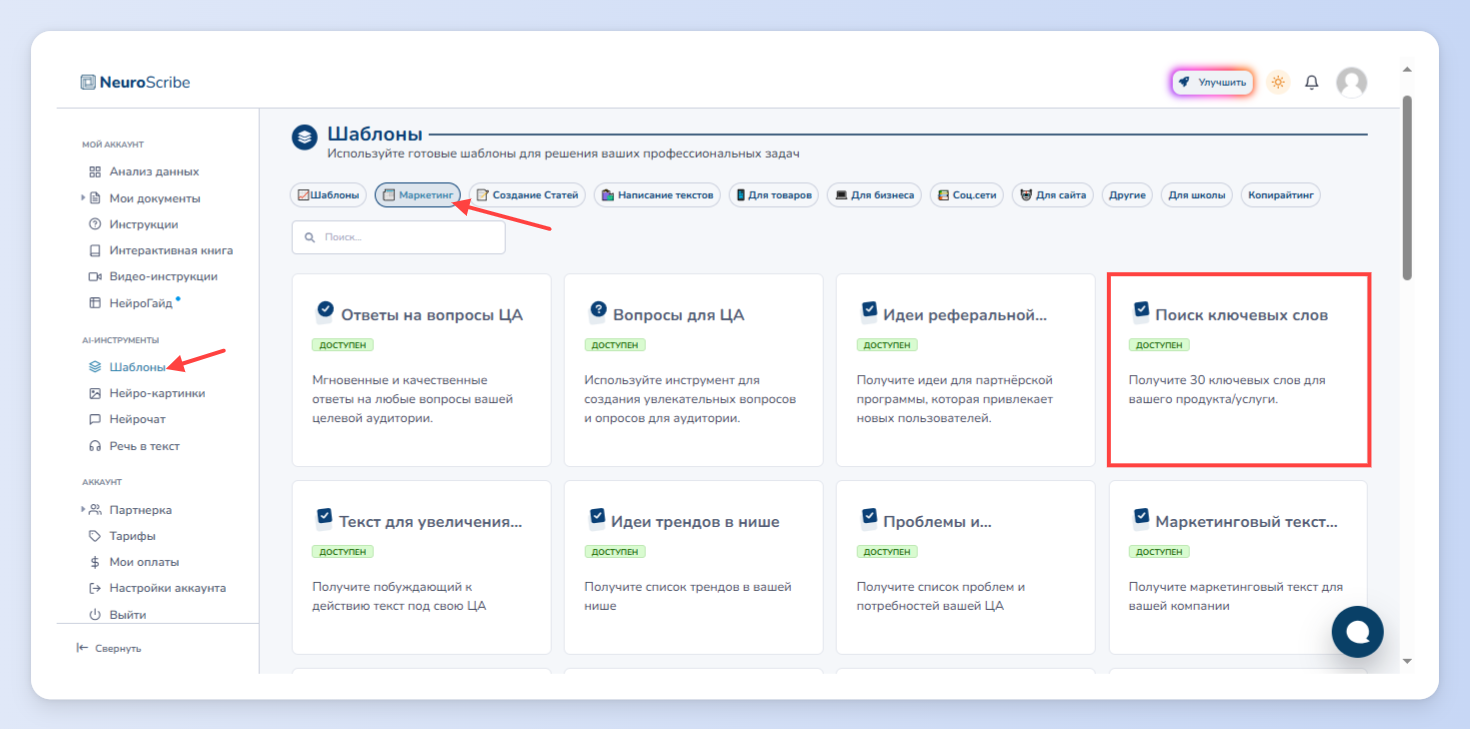
Task: Open Тарифы page
Action: coord(132,536)
